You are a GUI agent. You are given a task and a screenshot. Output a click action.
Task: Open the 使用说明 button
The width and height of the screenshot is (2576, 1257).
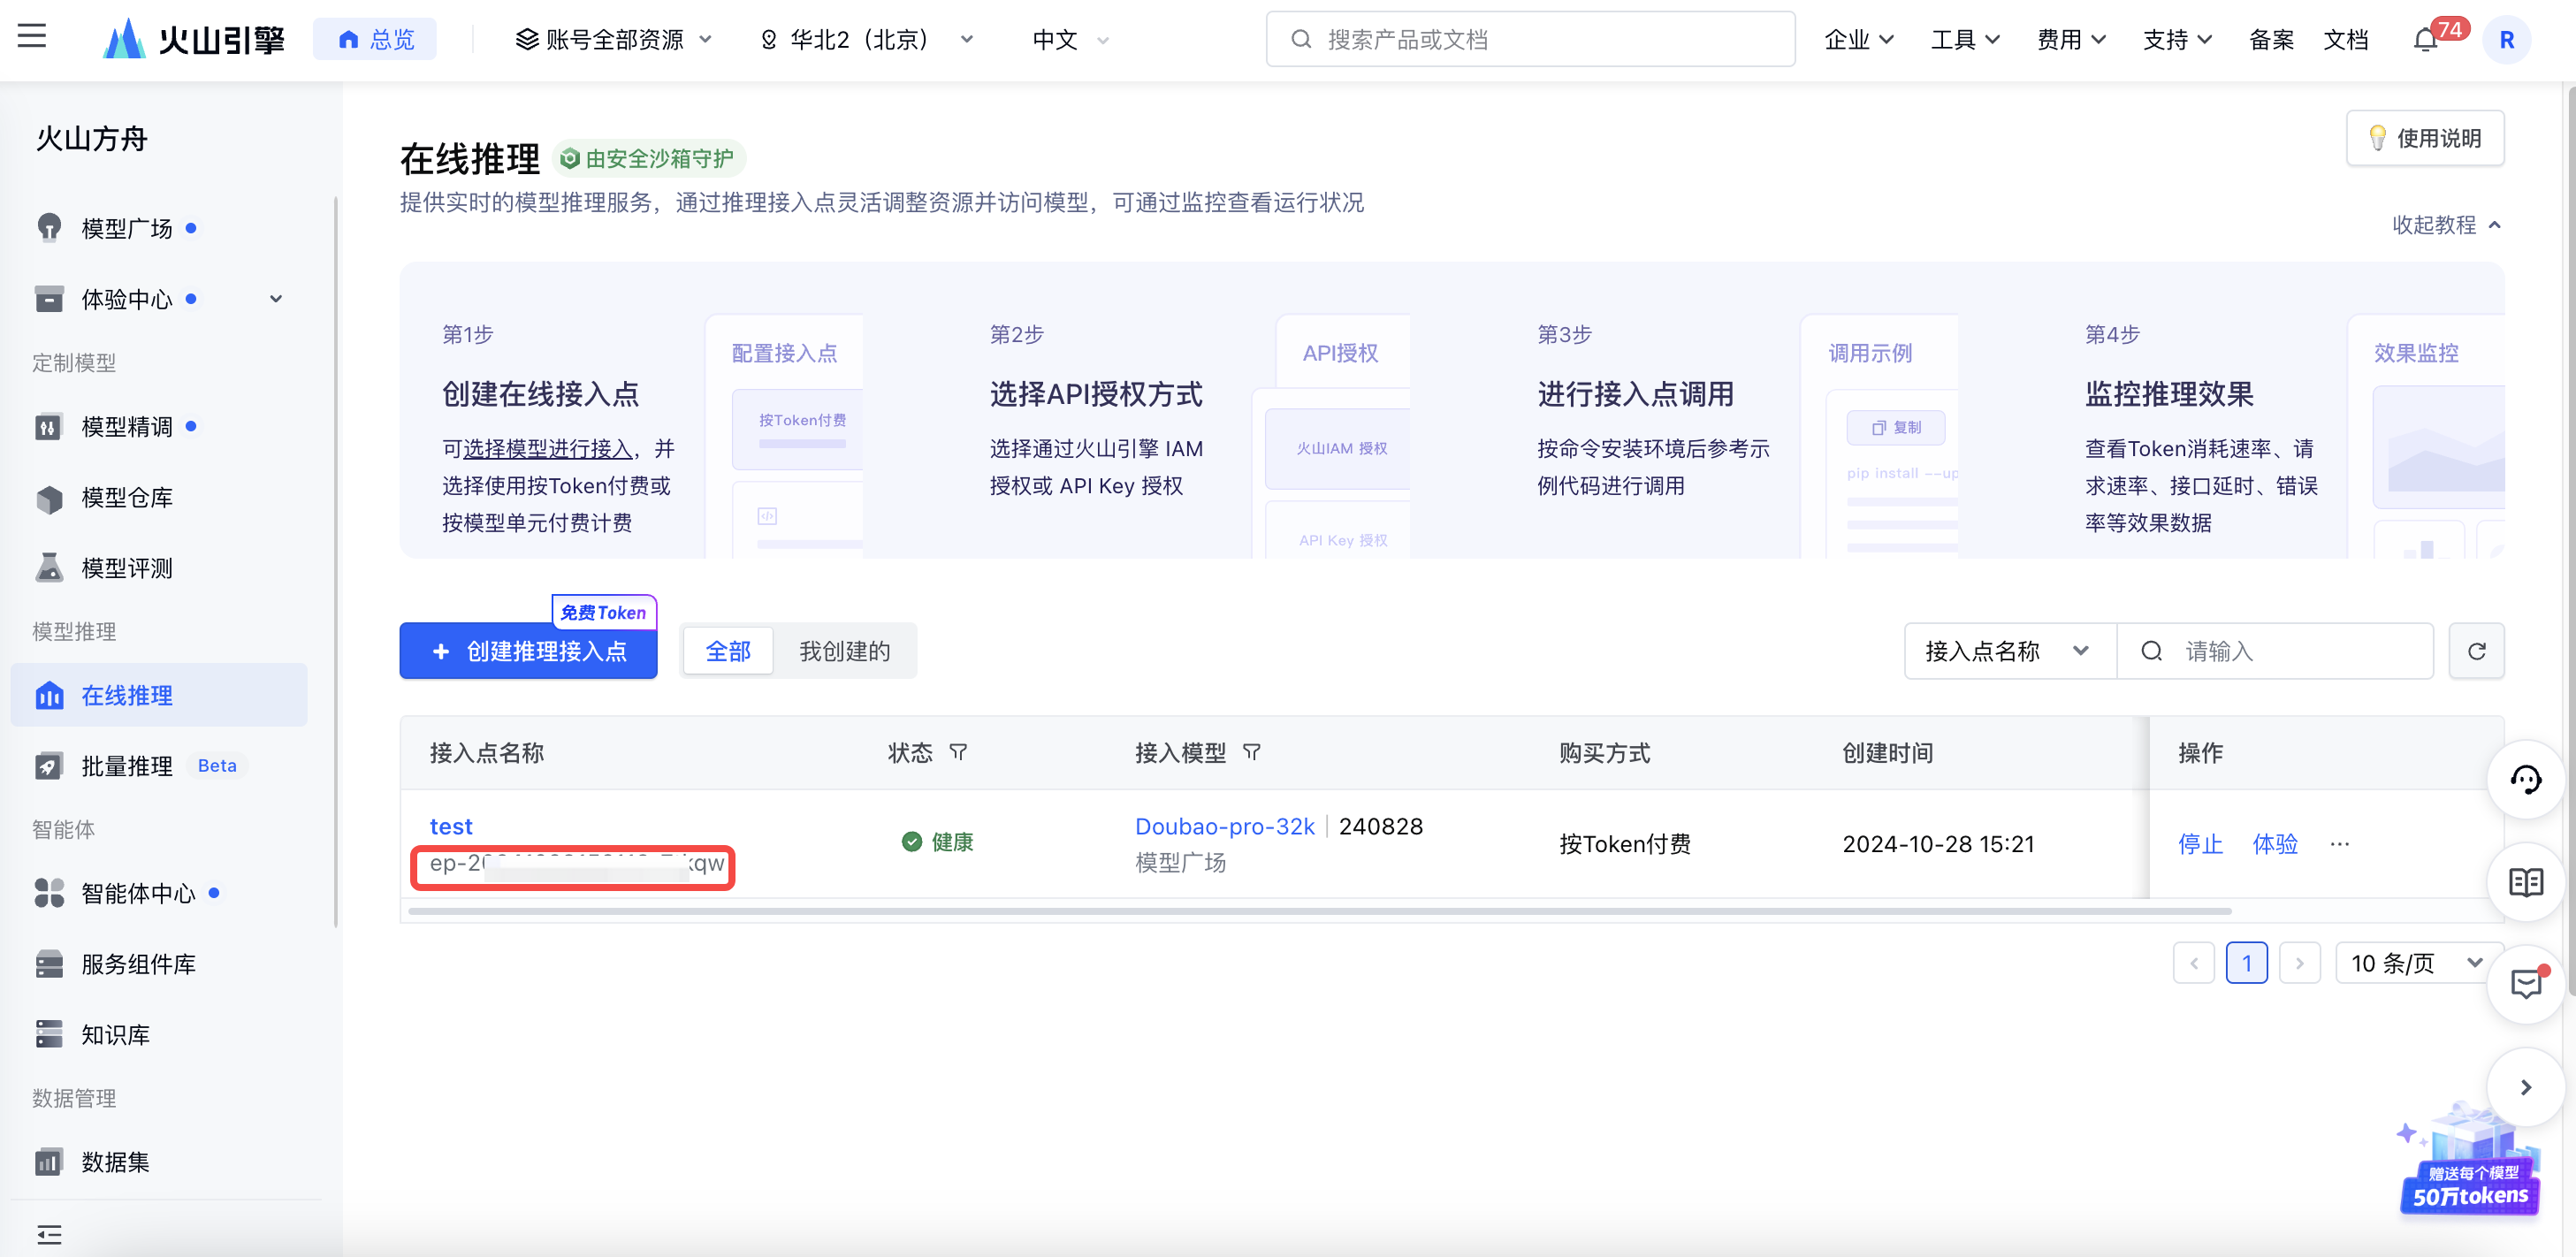(x=2425, y=138)
